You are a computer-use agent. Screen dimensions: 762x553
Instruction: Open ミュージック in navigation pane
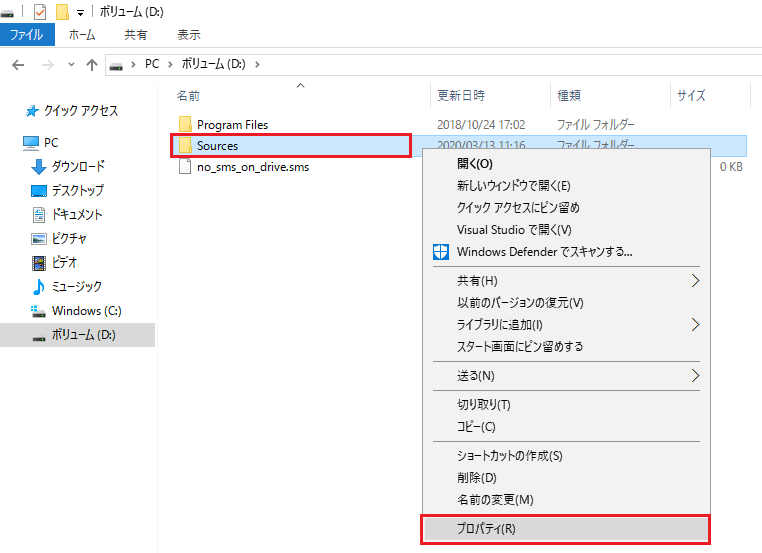click(67, 286)
